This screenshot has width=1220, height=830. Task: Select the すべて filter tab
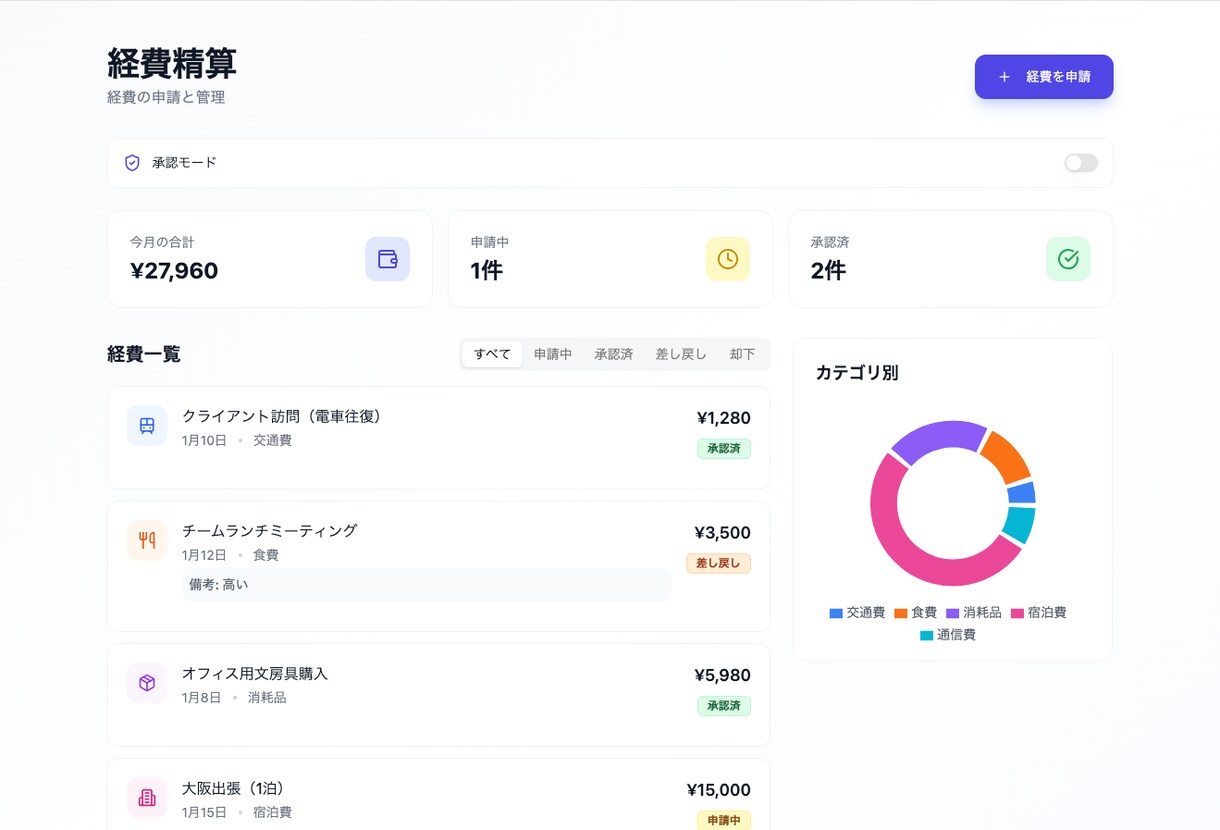pos(492,354)
